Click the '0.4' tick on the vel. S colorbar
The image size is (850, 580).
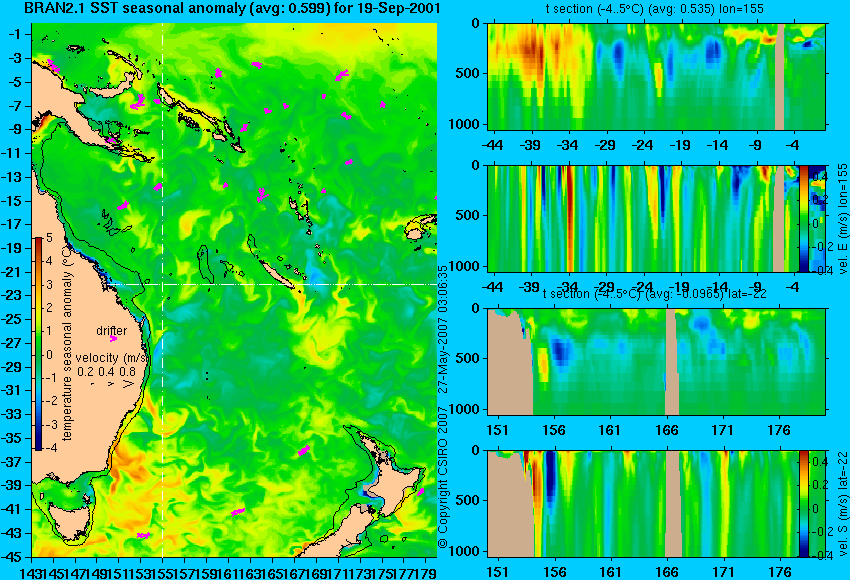[x=820, y=461]
